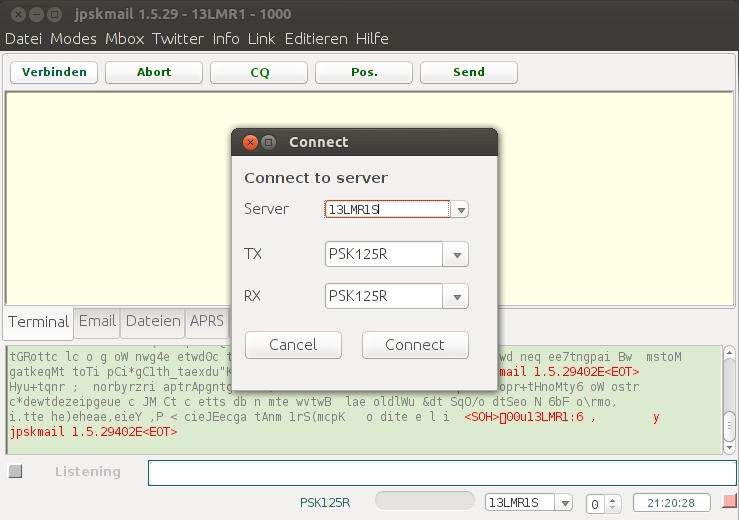Open the Twitter menu
The height and width of the screenshot is (520, 739).
point(178,39)
